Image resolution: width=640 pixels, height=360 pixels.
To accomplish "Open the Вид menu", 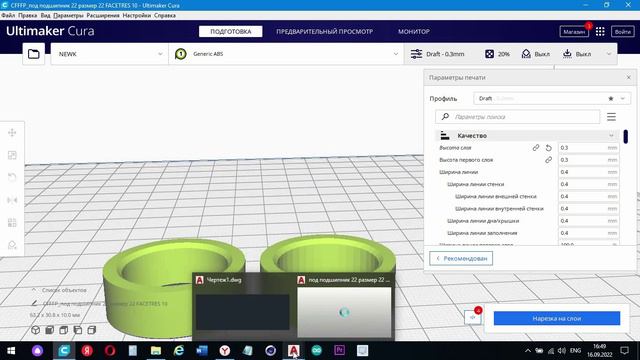I will click(45, 16).
